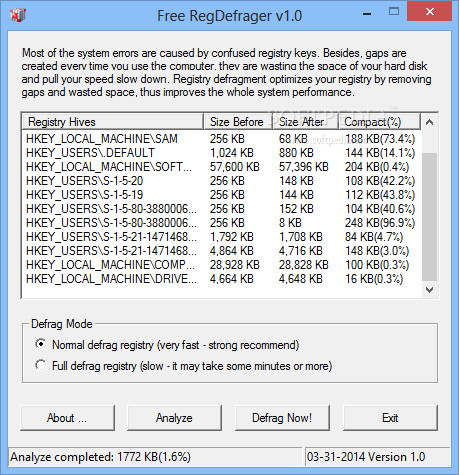
Task: Click the 28,928 KB size before value
Action: pyautogui.click(x=235, y=265)
